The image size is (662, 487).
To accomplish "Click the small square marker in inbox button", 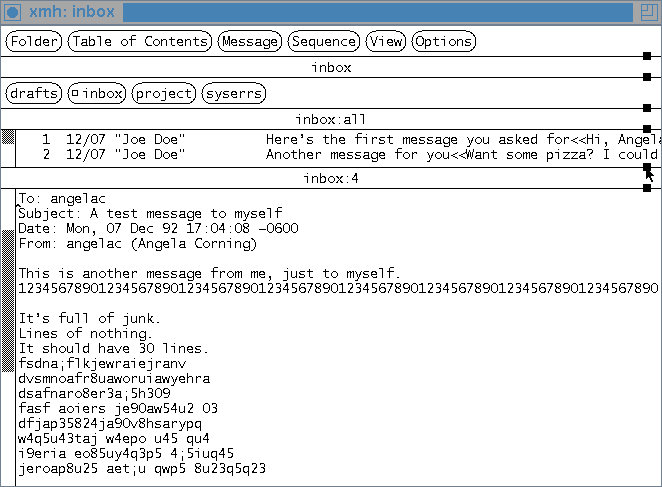I will click(x=74, y=94).
